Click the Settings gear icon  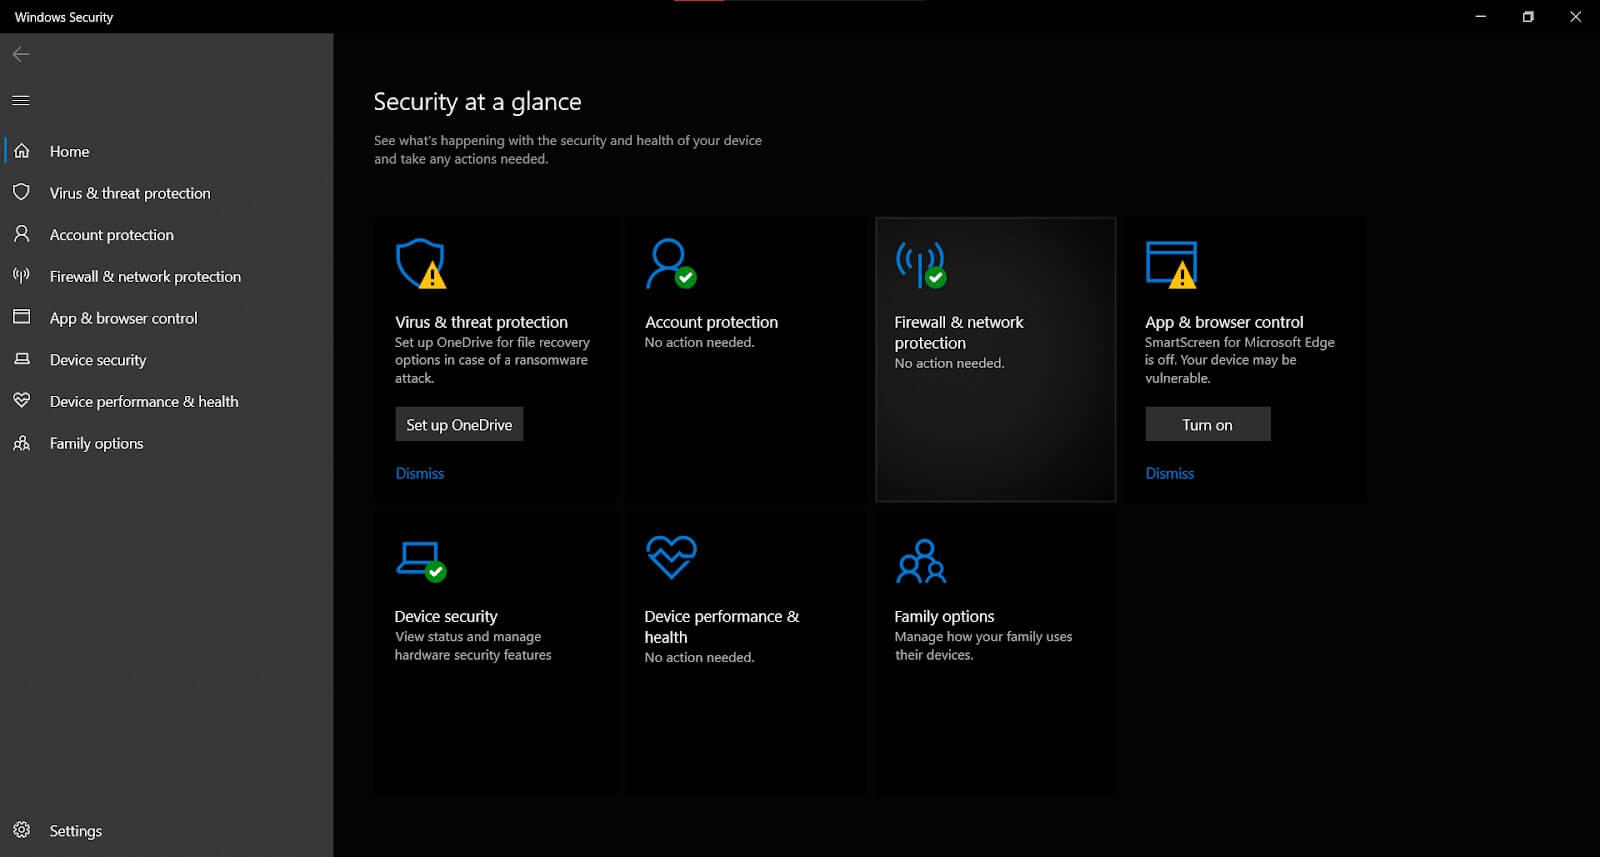21,830
